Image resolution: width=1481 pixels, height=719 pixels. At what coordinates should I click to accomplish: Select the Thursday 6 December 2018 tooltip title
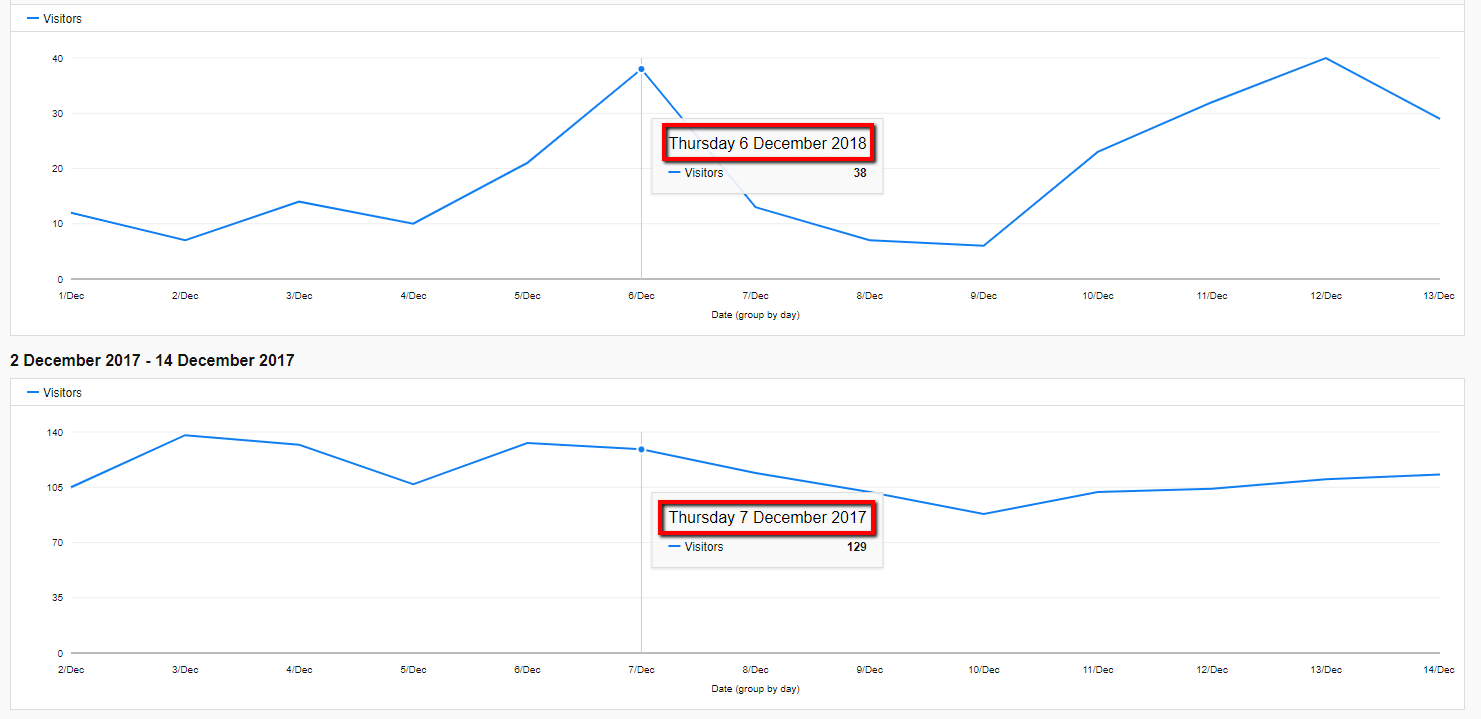[x=767, y=143]
